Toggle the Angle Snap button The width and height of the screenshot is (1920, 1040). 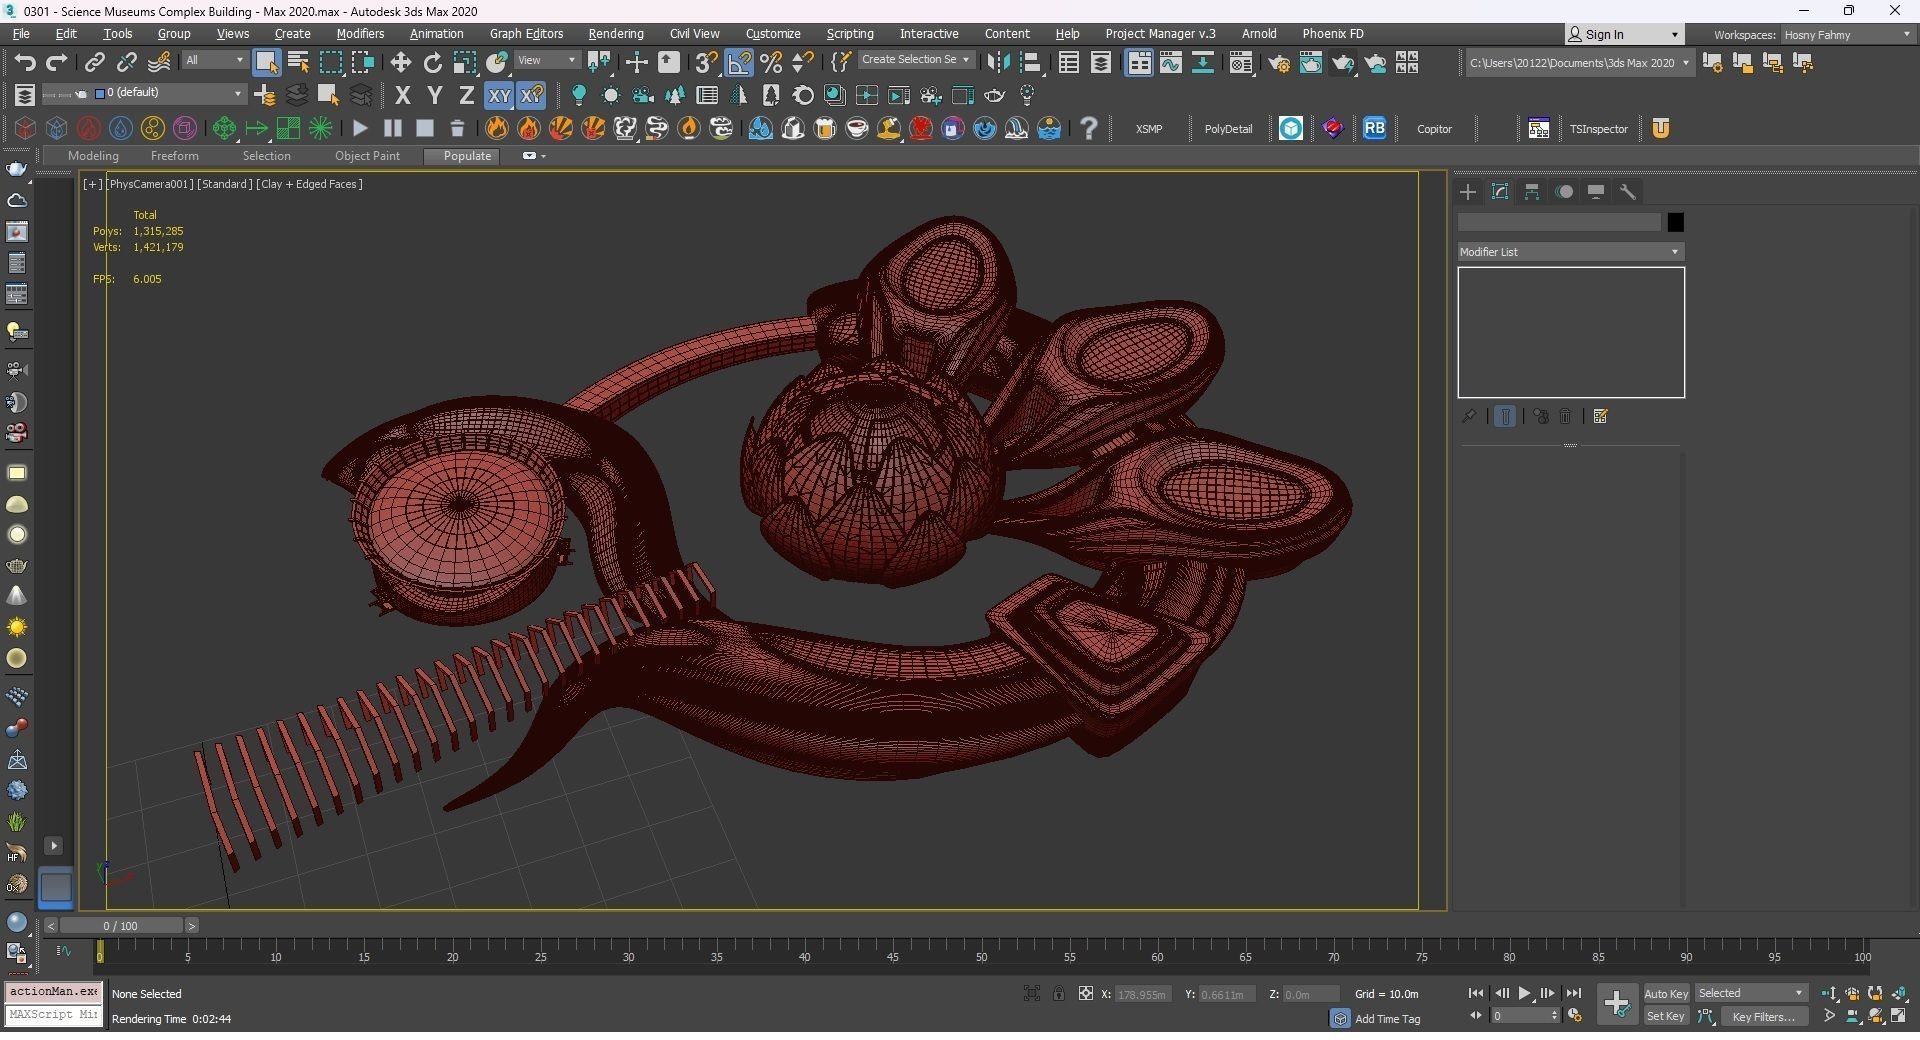click(x=739, y=63)
